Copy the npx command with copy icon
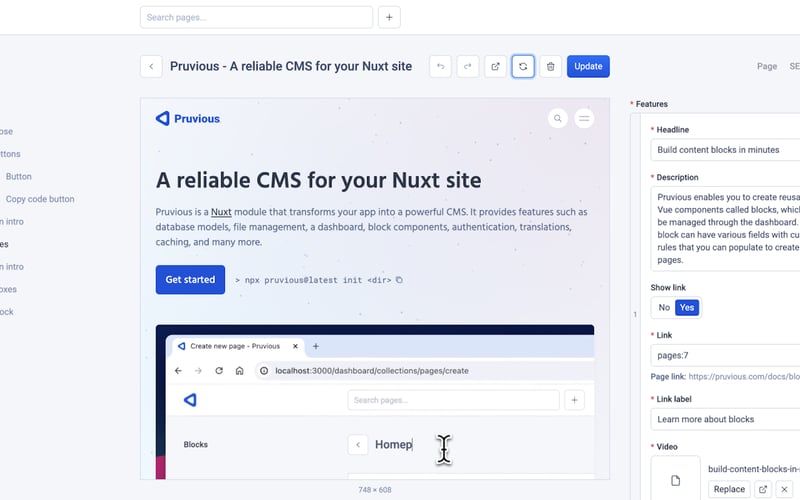The height and width of the screenshot is (500, 800). click(x=399, y=280)
